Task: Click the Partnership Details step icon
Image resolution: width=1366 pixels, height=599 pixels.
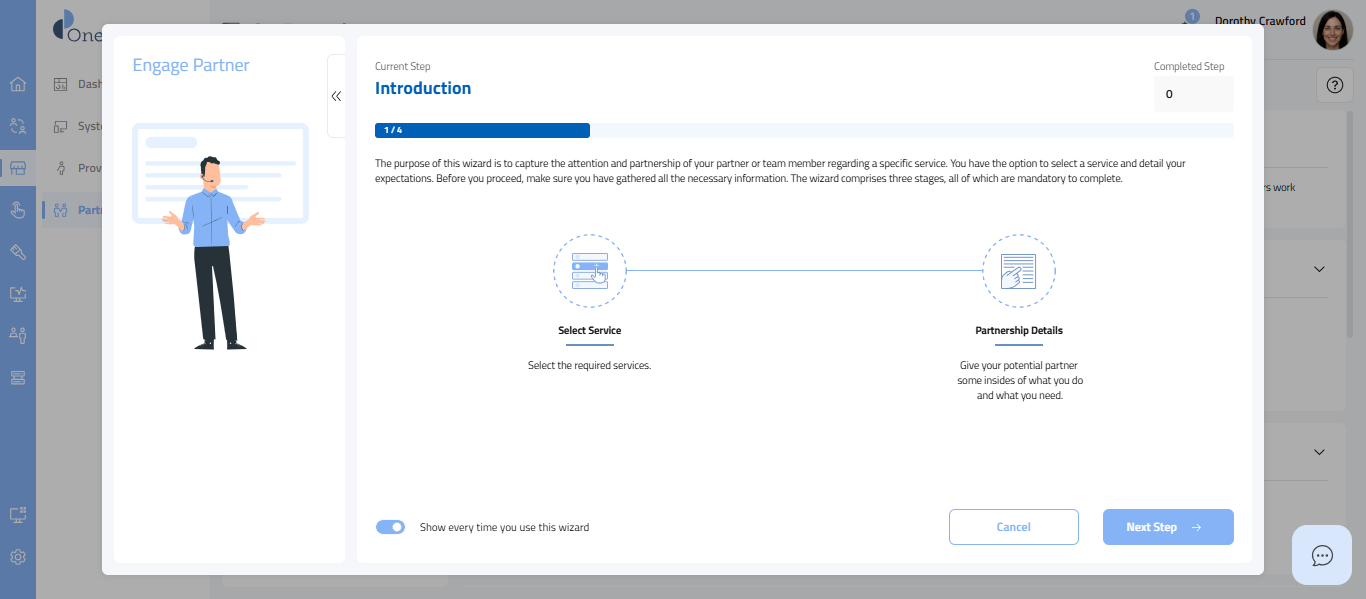Action: click(x=1018, y=271)
